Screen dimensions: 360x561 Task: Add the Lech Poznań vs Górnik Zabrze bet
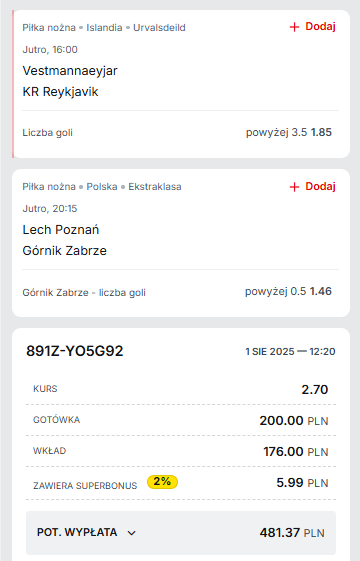[x=312, y=186]
